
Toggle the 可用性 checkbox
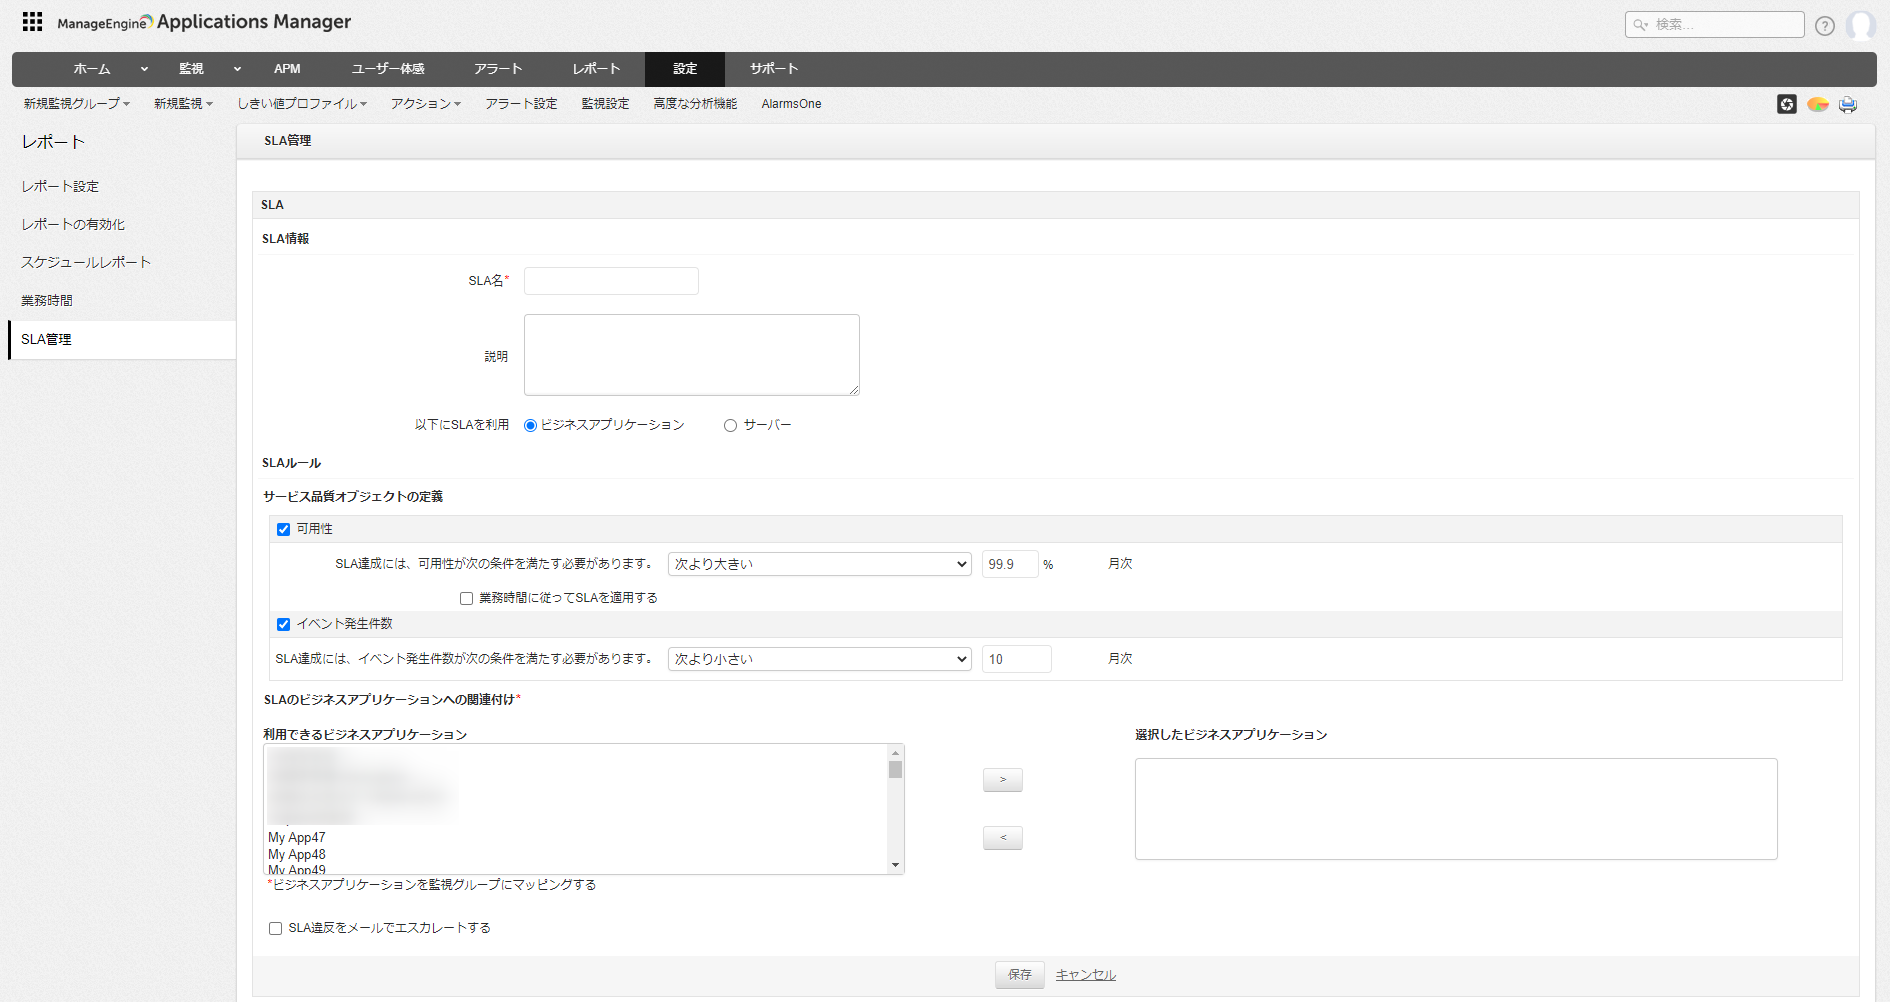[284, 529]
